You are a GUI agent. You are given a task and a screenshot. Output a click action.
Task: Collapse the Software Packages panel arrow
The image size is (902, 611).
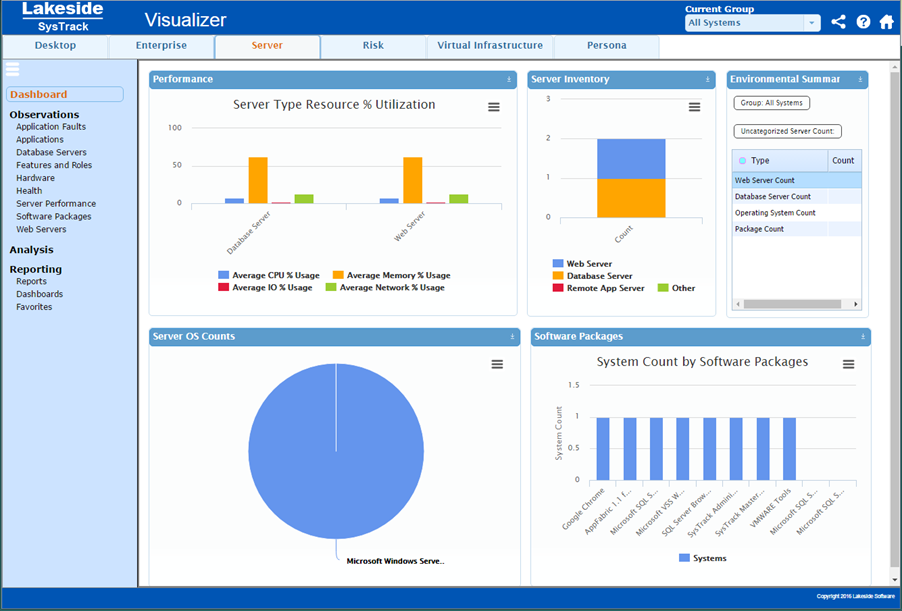pyautogui.click(x=863, y=337)
